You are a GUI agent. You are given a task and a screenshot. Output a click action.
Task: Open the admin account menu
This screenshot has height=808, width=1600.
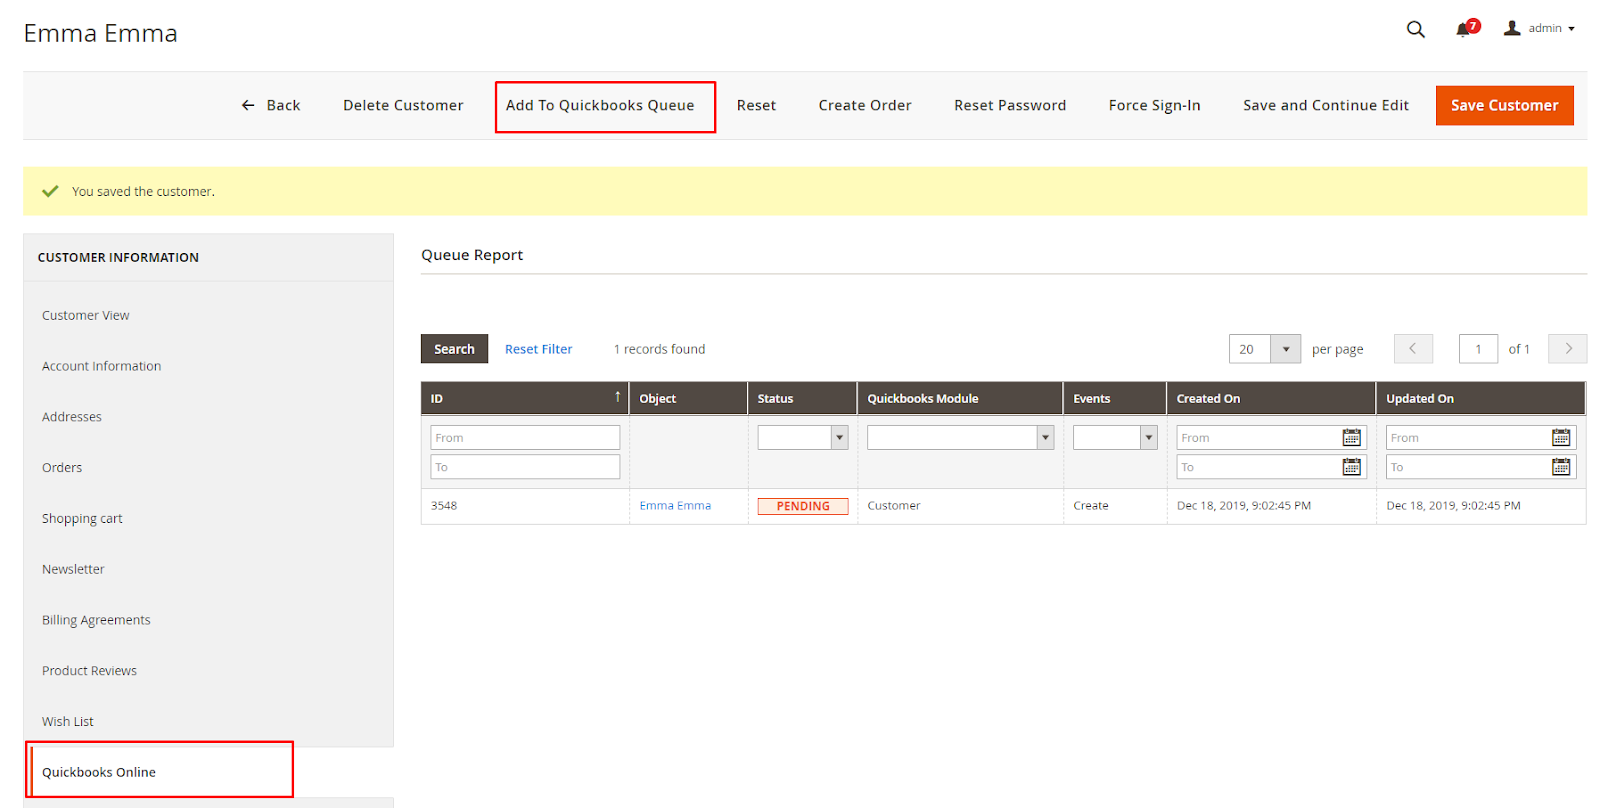[x=1540, y=29]
